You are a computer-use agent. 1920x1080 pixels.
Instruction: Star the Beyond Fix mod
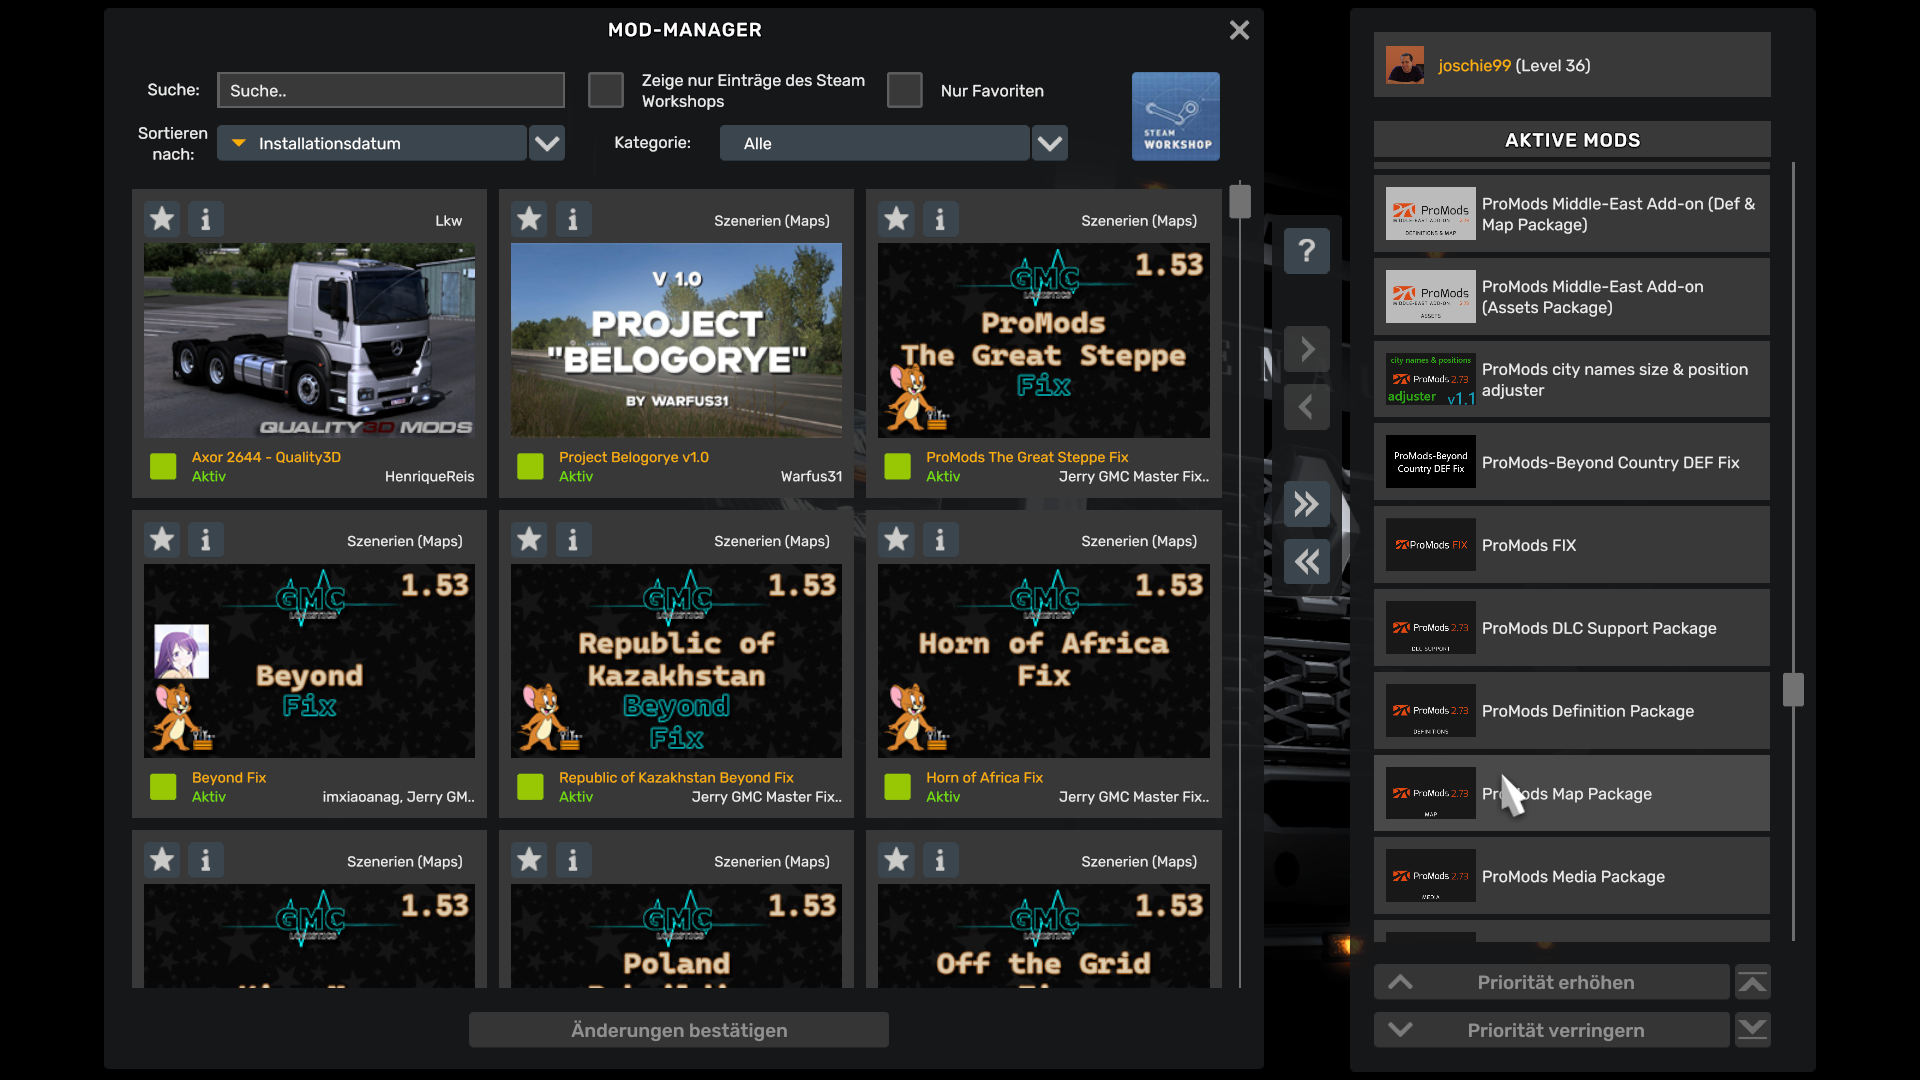point(162,540)
